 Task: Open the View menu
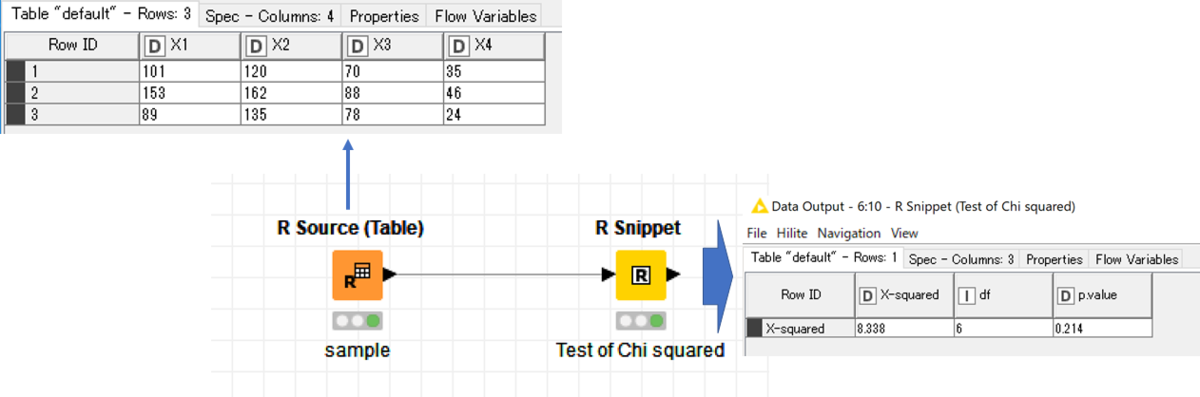pyautogui.click(x=904, y=233)
